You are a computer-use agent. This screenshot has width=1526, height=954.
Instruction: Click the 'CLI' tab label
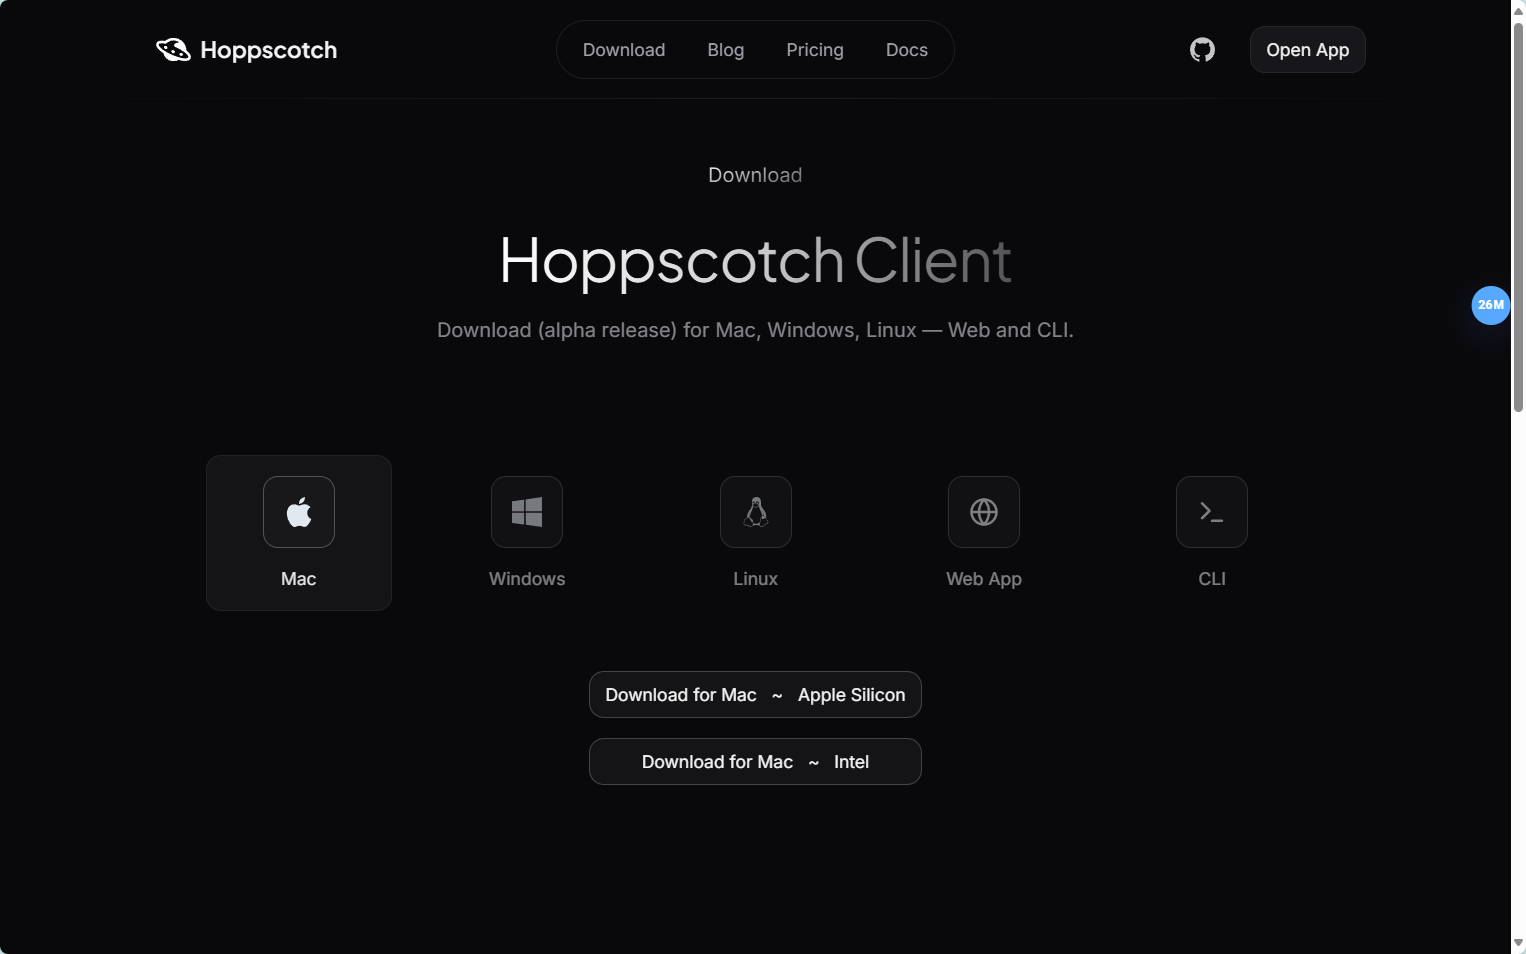1212,579
